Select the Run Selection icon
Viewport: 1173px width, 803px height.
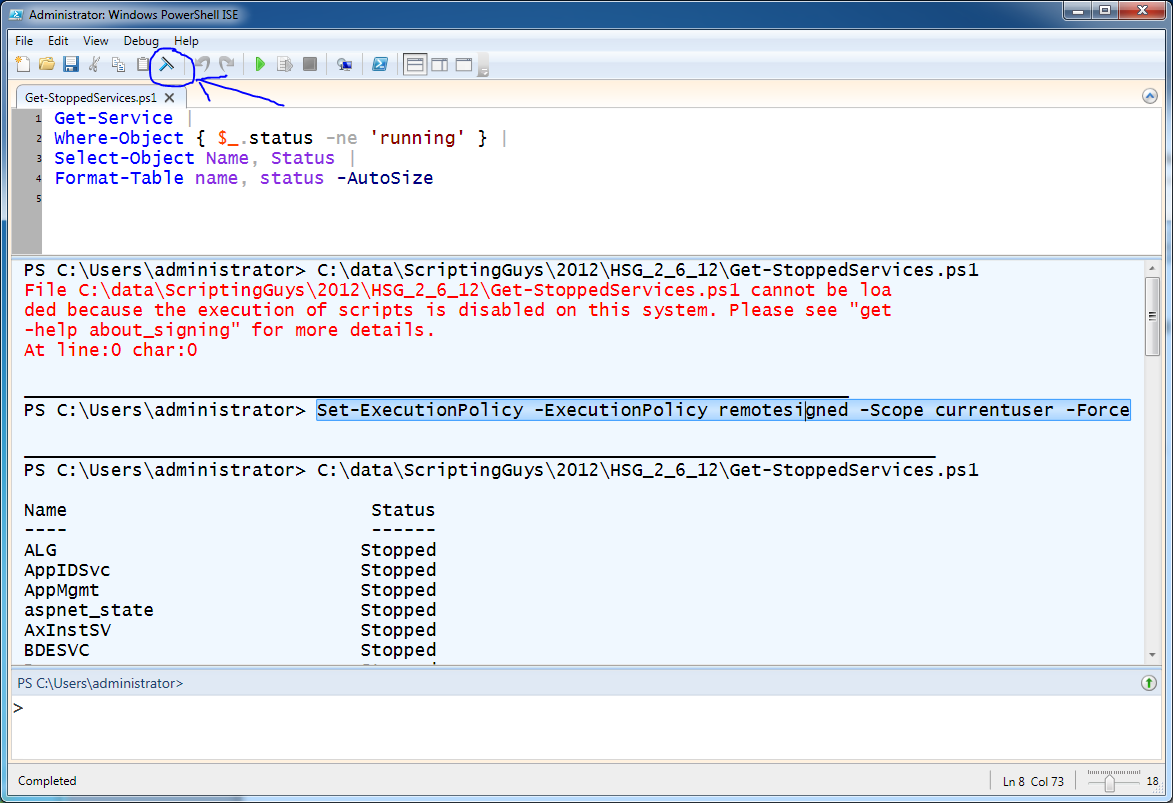pos(284,63)
